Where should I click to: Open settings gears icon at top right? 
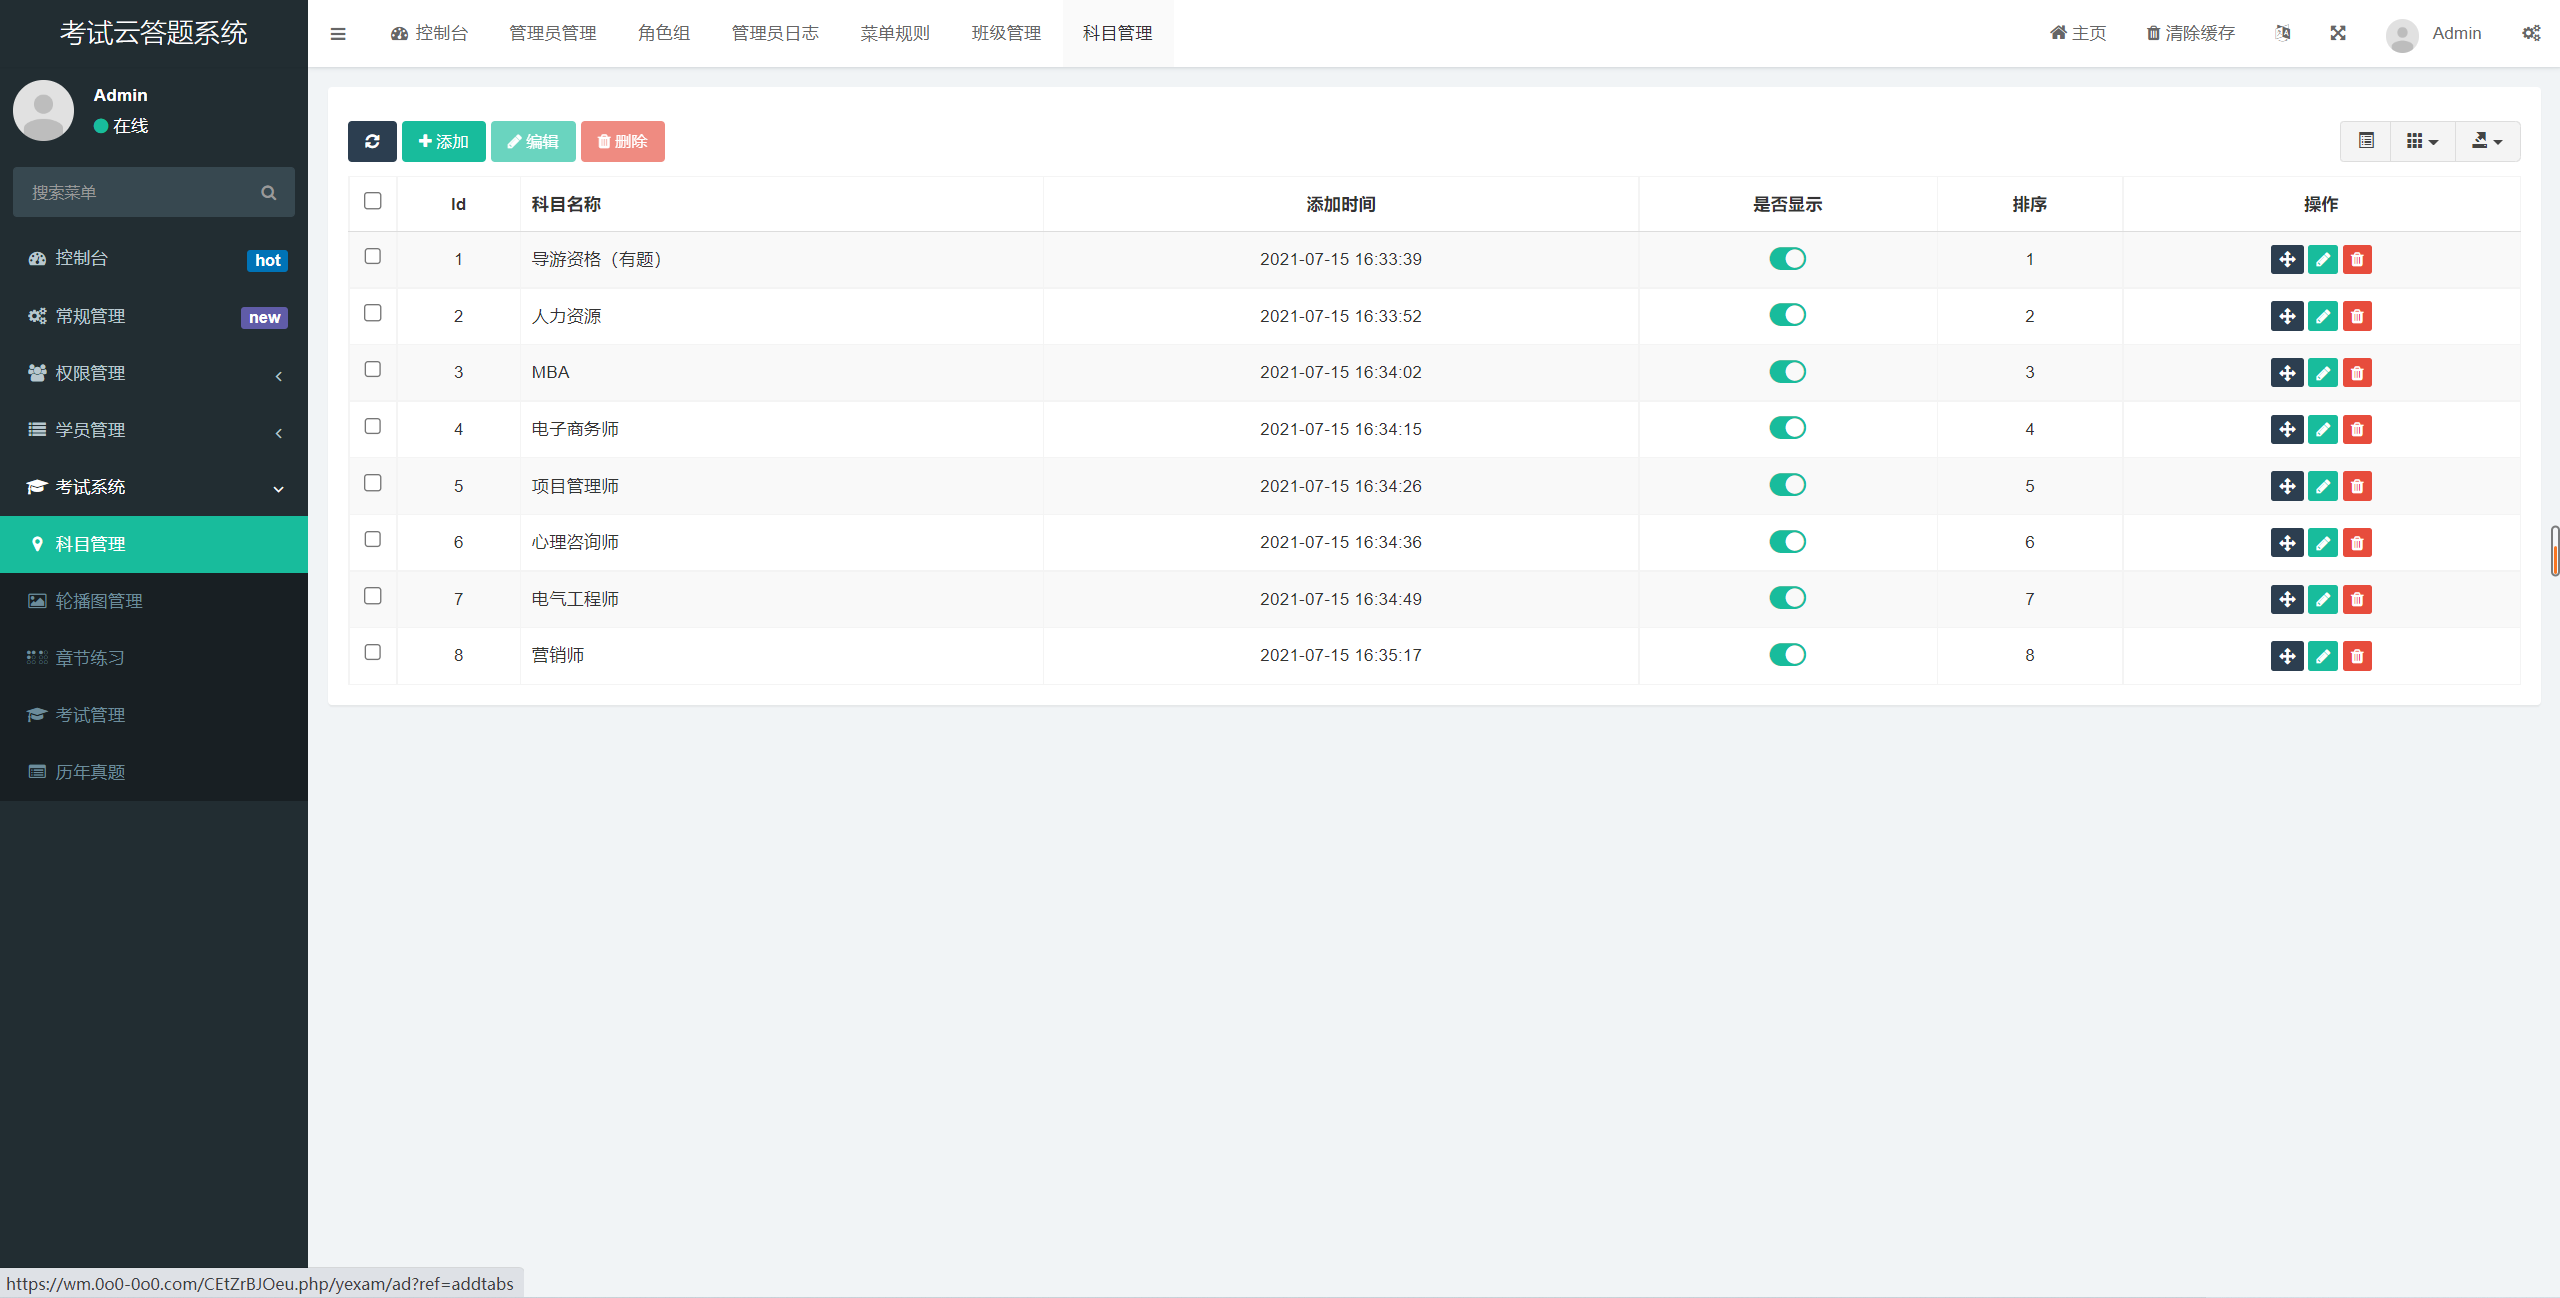coord(2530,33)
